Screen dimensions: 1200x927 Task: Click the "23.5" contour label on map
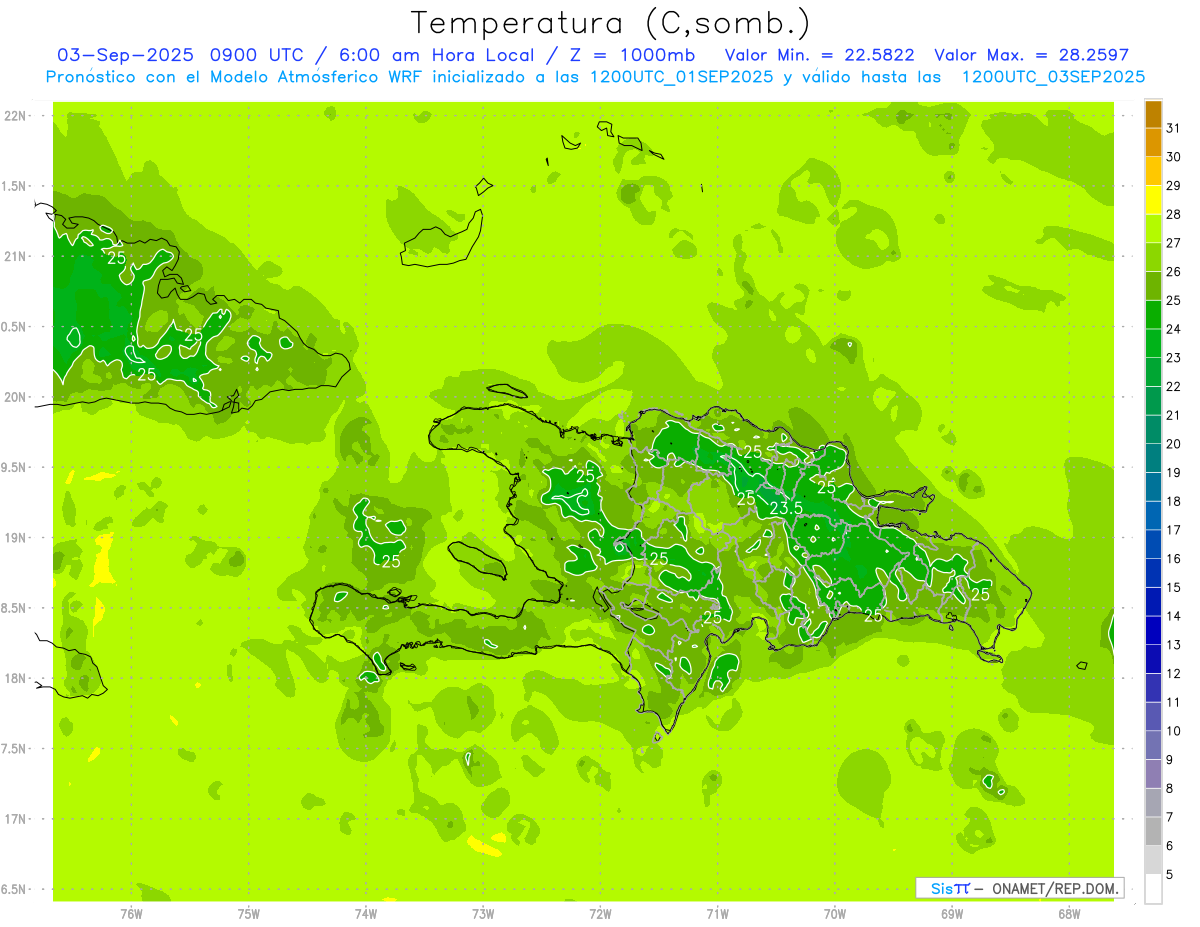tap(787, 508)
